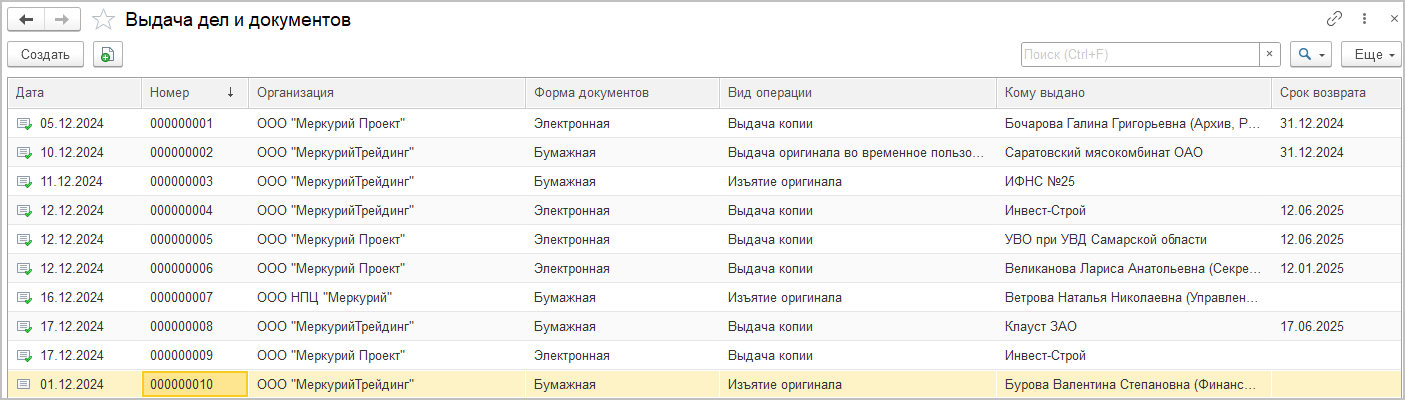Clear the search field with the X
The height and width of the screenshot is (400, 1405).
pyautogui.click(x=1270, y=54)
